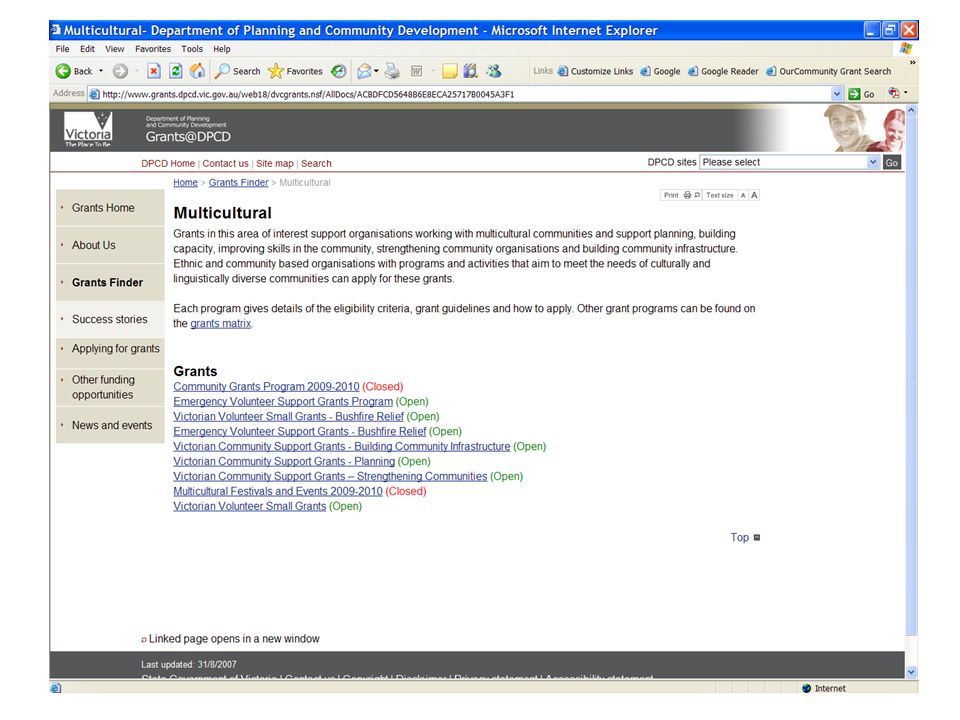Open the OurCommunity Grant Search bookmark
The width and height of the screenshot is (960, 720).
pos(828,72)
